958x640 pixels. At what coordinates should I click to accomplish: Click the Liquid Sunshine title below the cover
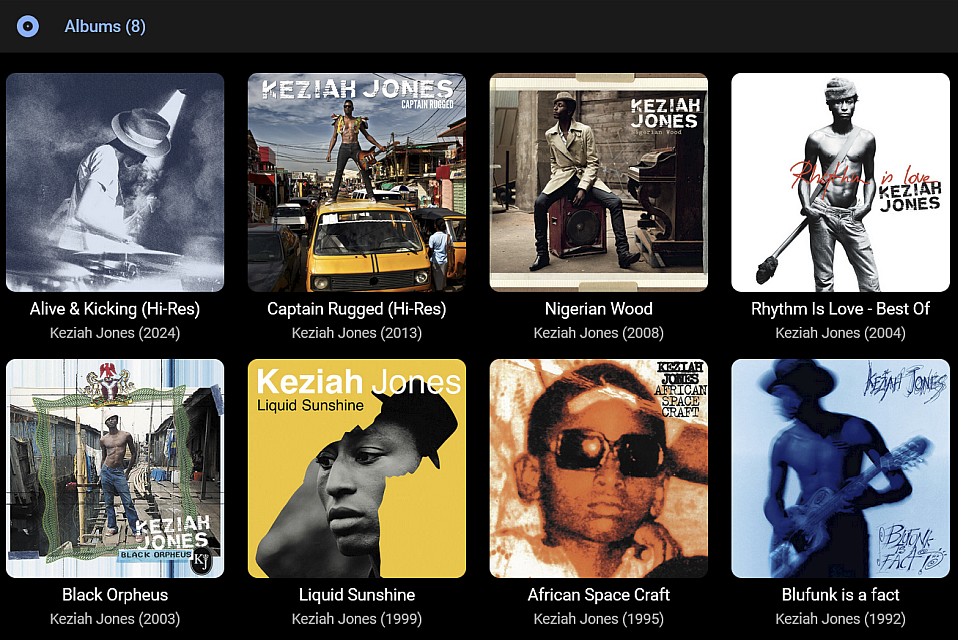pyautogui.click(x=357, y=595)
